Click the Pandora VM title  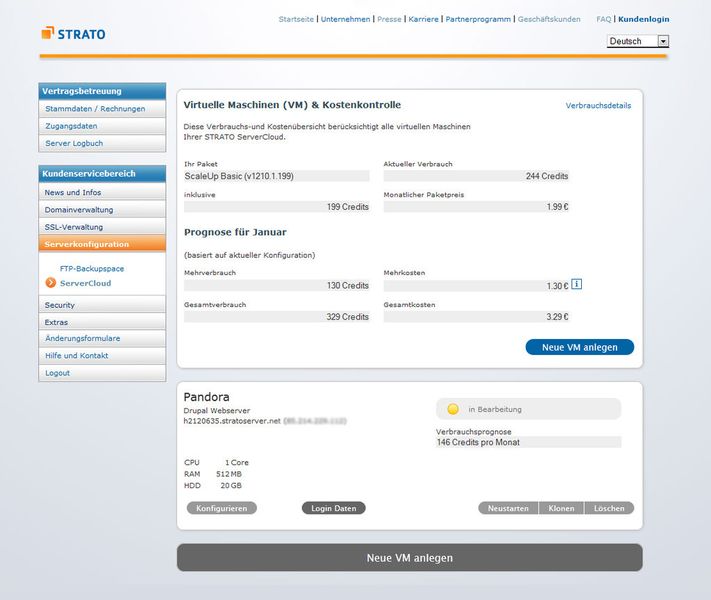coord(206,397)
